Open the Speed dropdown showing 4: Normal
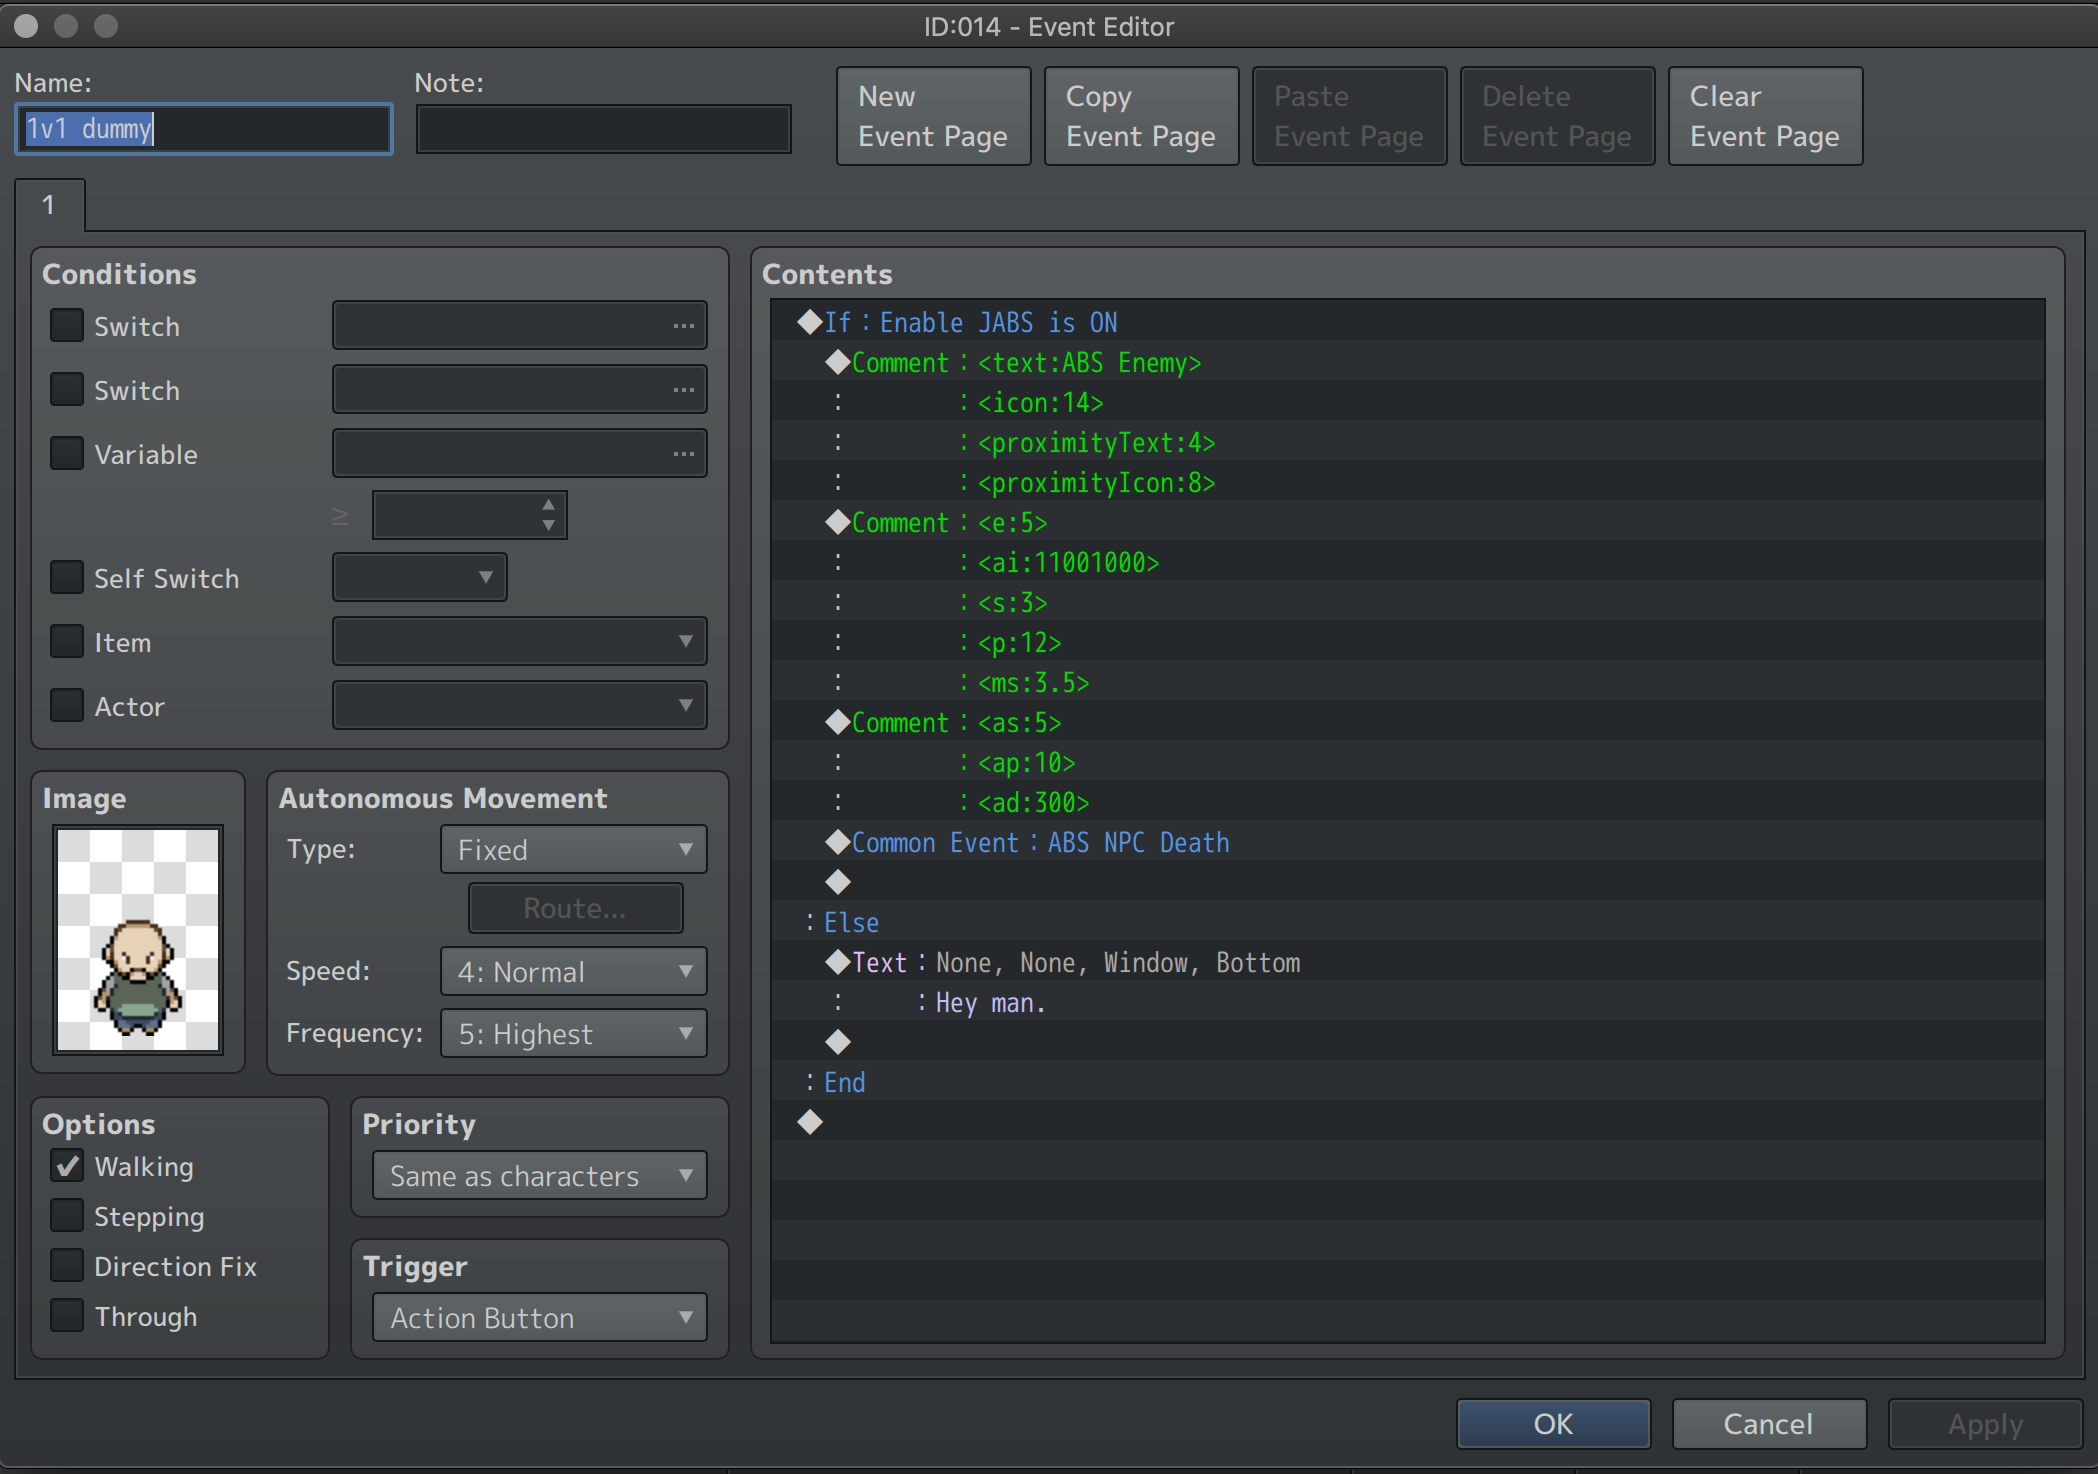This screenshot has width=2098, height=1474. [574, 971]
